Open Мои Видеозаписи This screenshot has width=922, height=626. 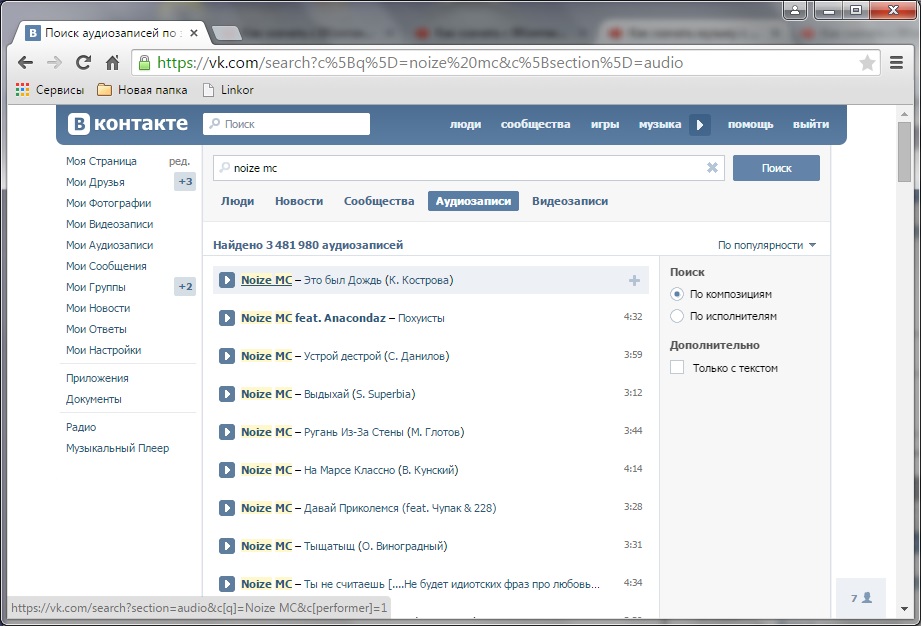109,225
